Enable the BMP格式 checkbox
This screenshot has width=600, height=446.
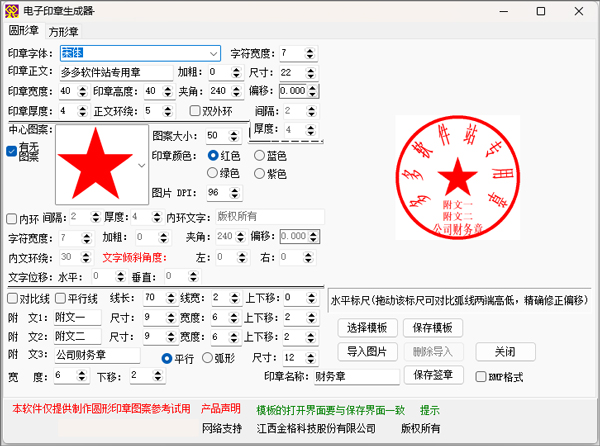481,377
